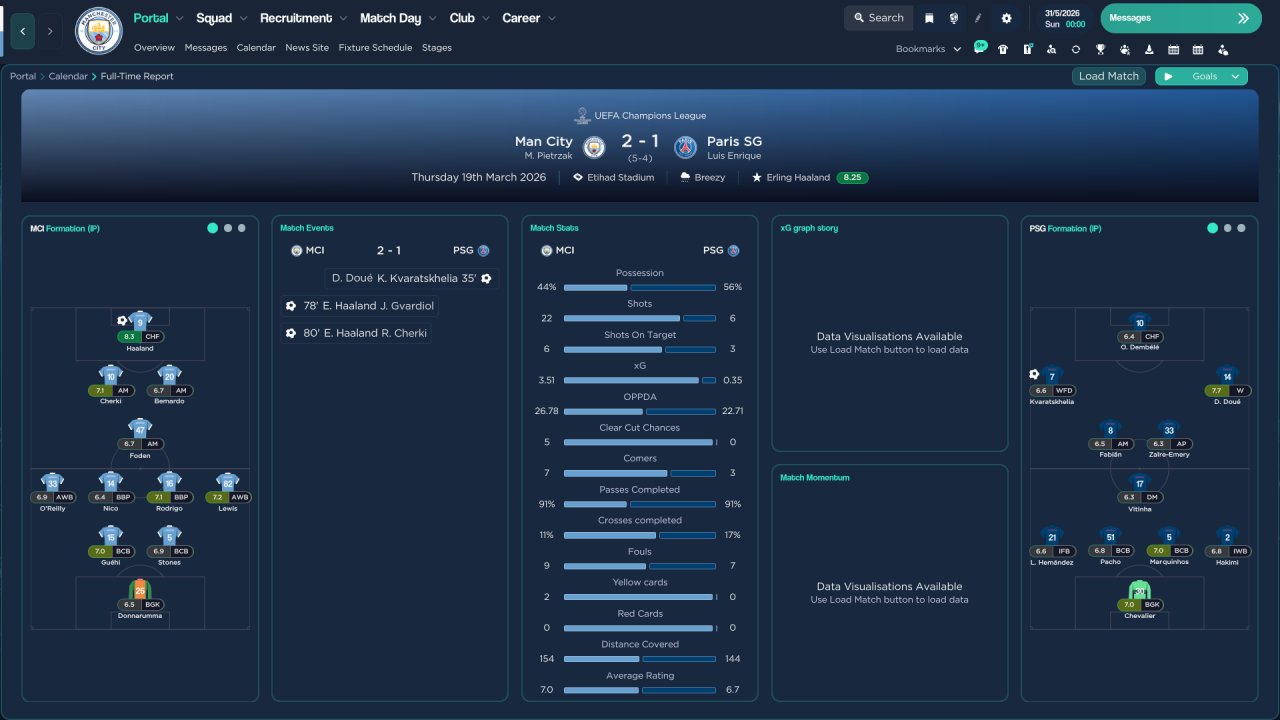
Task: Click the Etihad Stadium link
Action: pyautogui.click(x=620, y=177)
